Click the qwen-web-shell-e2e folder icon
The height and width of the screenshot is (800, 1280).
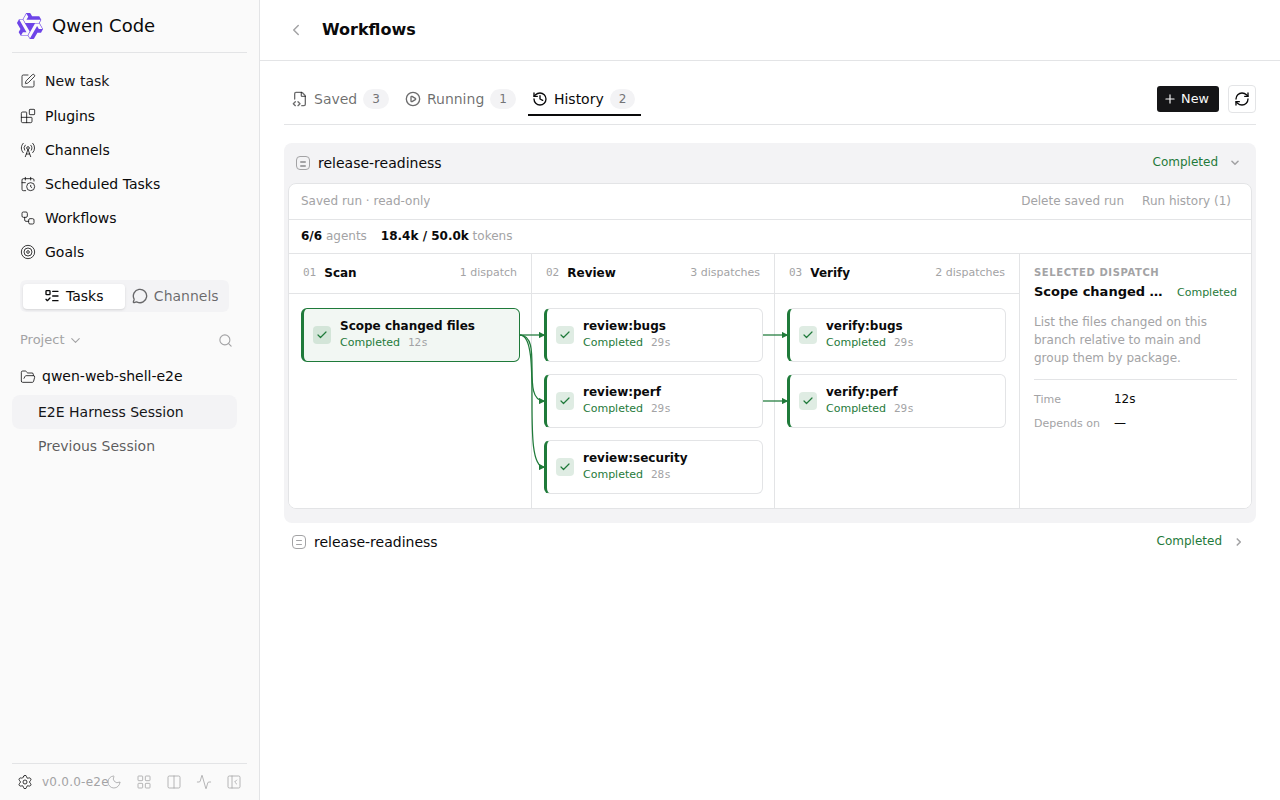point(28,377)
